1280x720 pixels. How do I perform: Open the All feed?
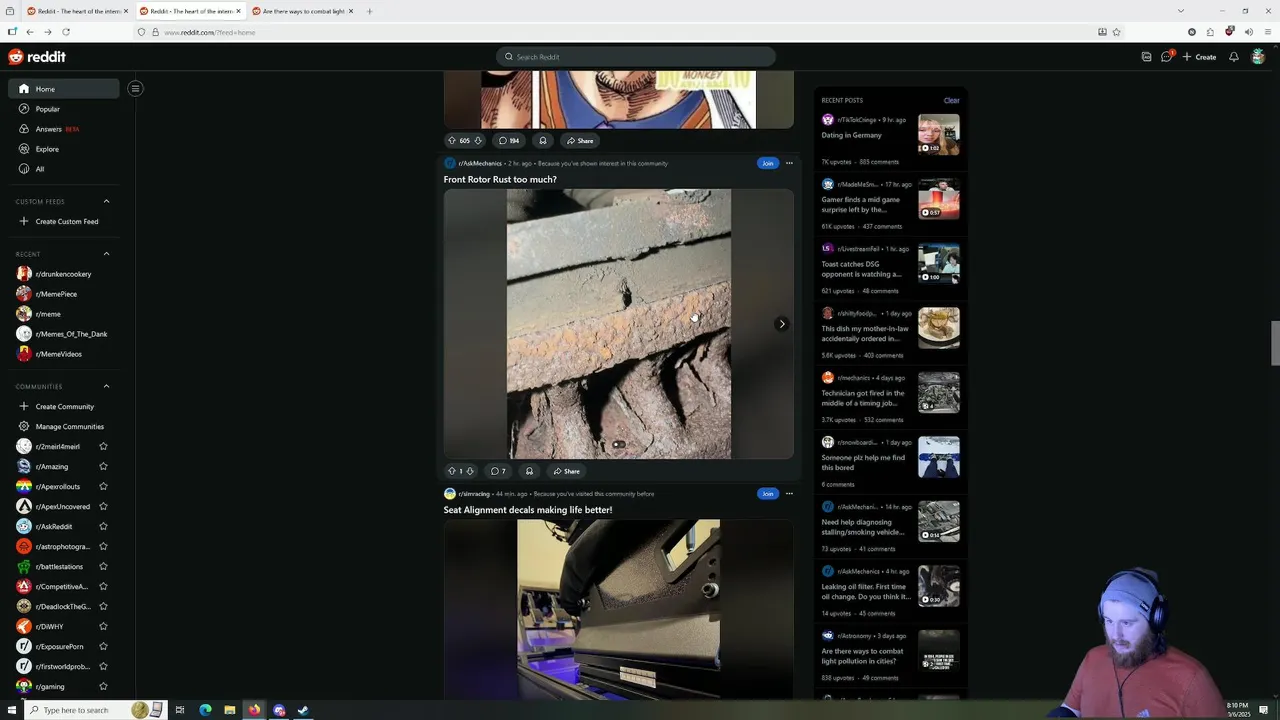pyautogui.click(x=63, y=169)
